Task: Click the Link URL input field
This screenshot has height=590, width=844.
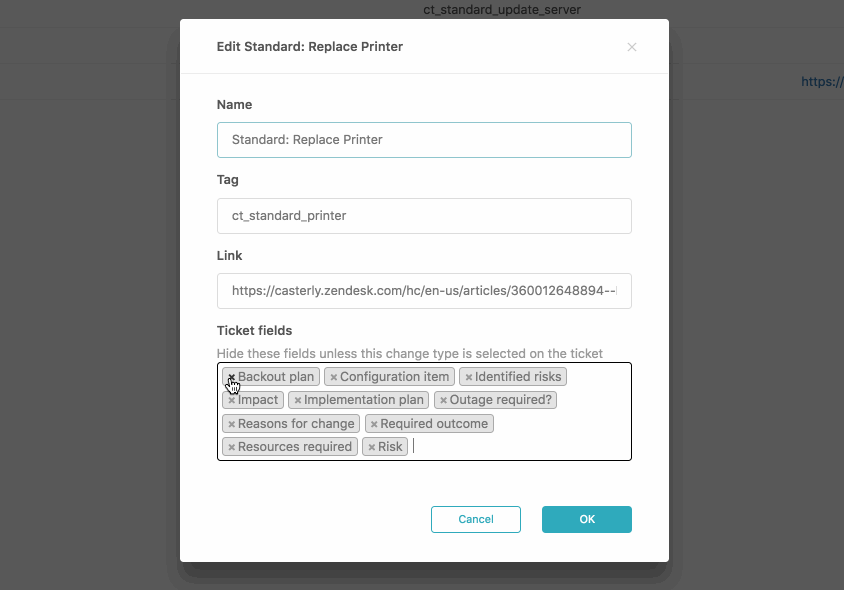Action: pyautogui.click(x=424, y=291)
